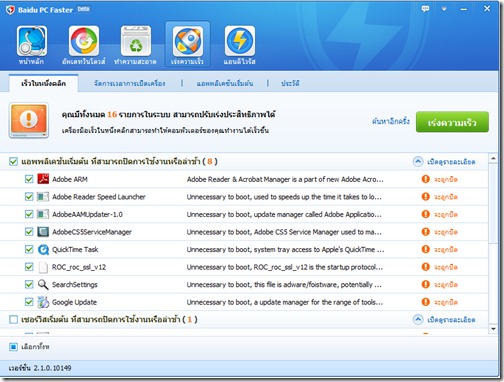Click the delay-disable link for Adobe ARM
The height and width of the screenshot is (382, 504).
[x=446, y=179]
